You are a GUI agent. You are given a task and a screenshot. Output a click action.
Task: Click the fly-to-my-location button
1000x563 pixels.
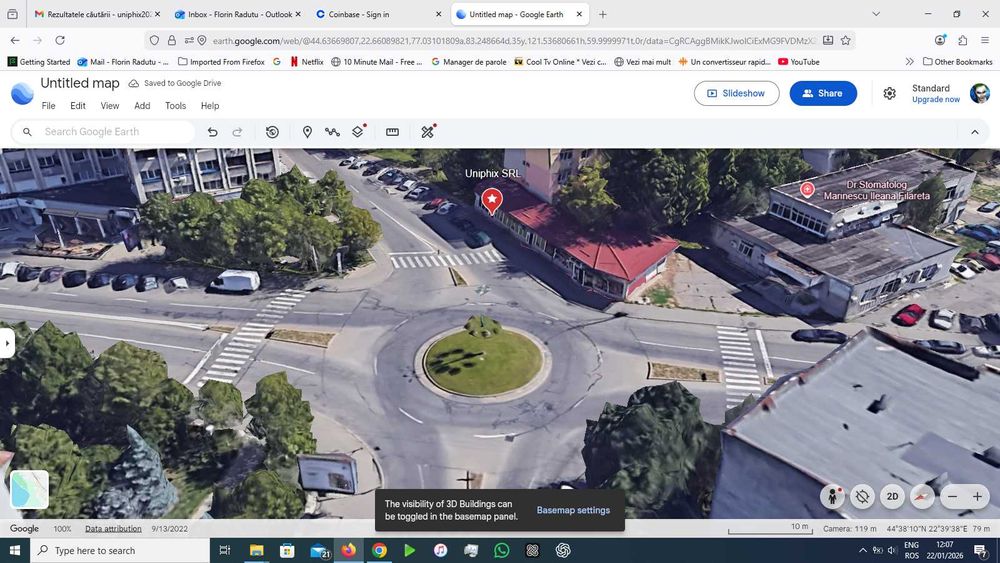(862, 497)
